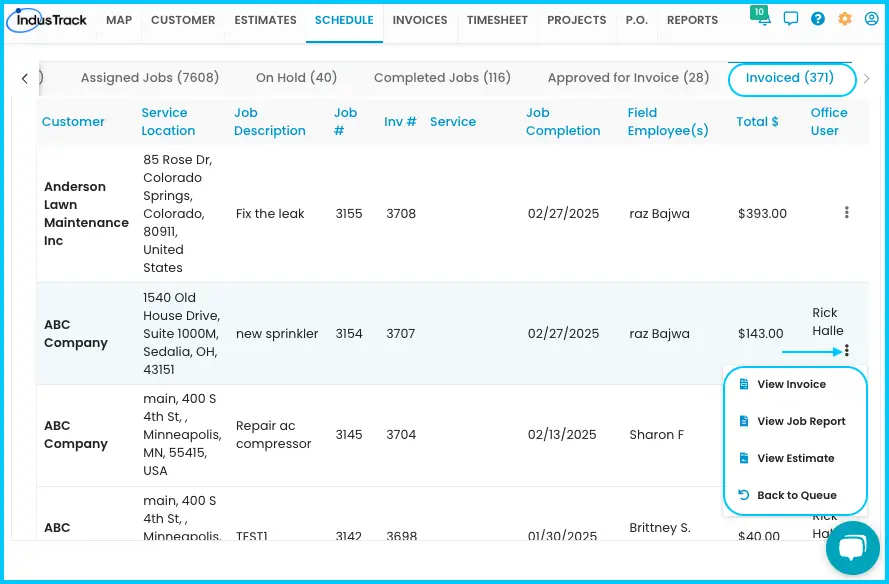The height and width of the screenshot is (584, 889).
Task: Click the $143.00 total
Action: tap(760, 333)
